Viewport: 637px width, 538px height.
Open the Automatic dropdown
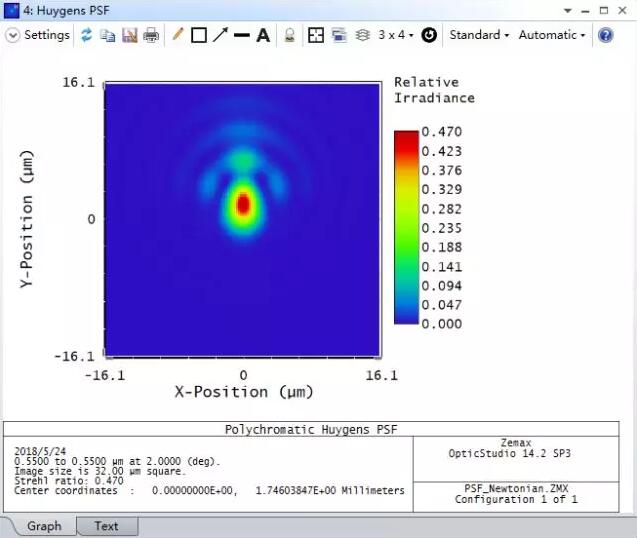[552, 35]
